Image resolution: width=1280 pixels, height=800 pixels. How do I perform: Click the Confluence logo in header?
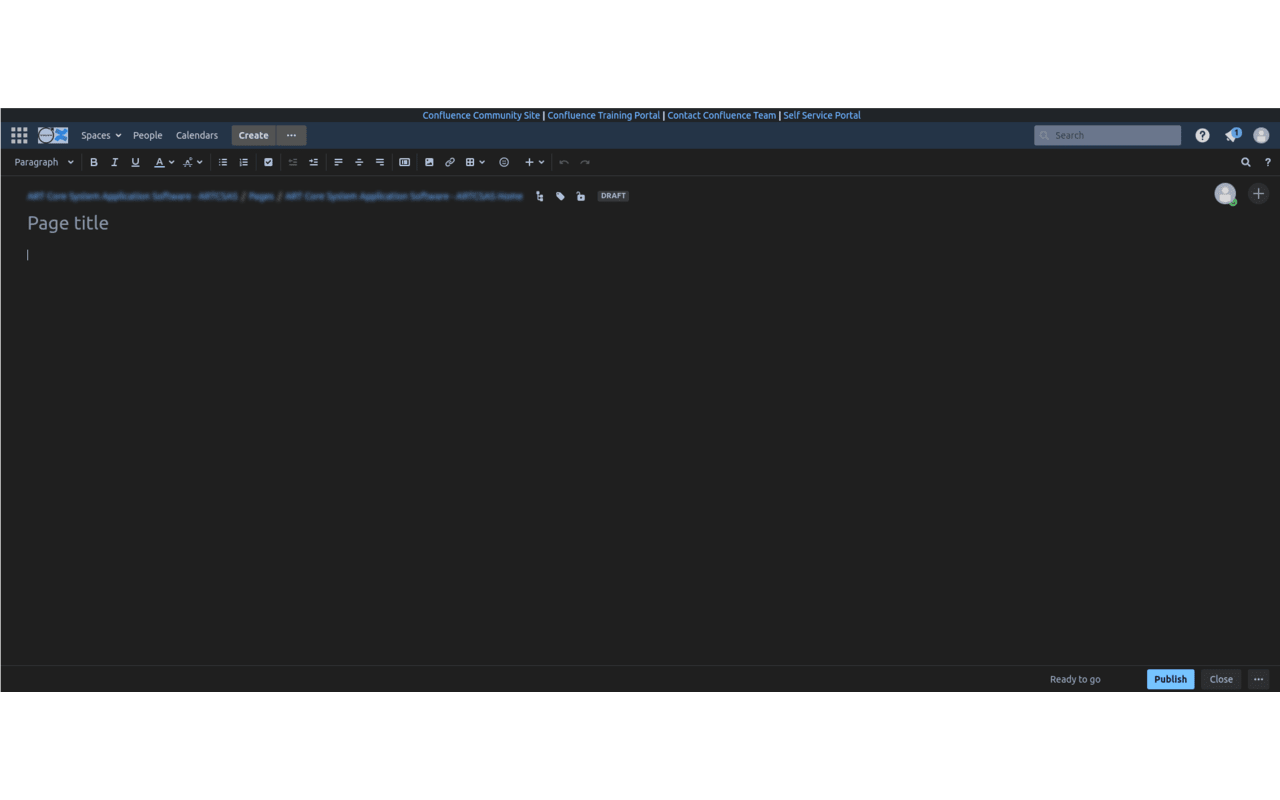53,135
